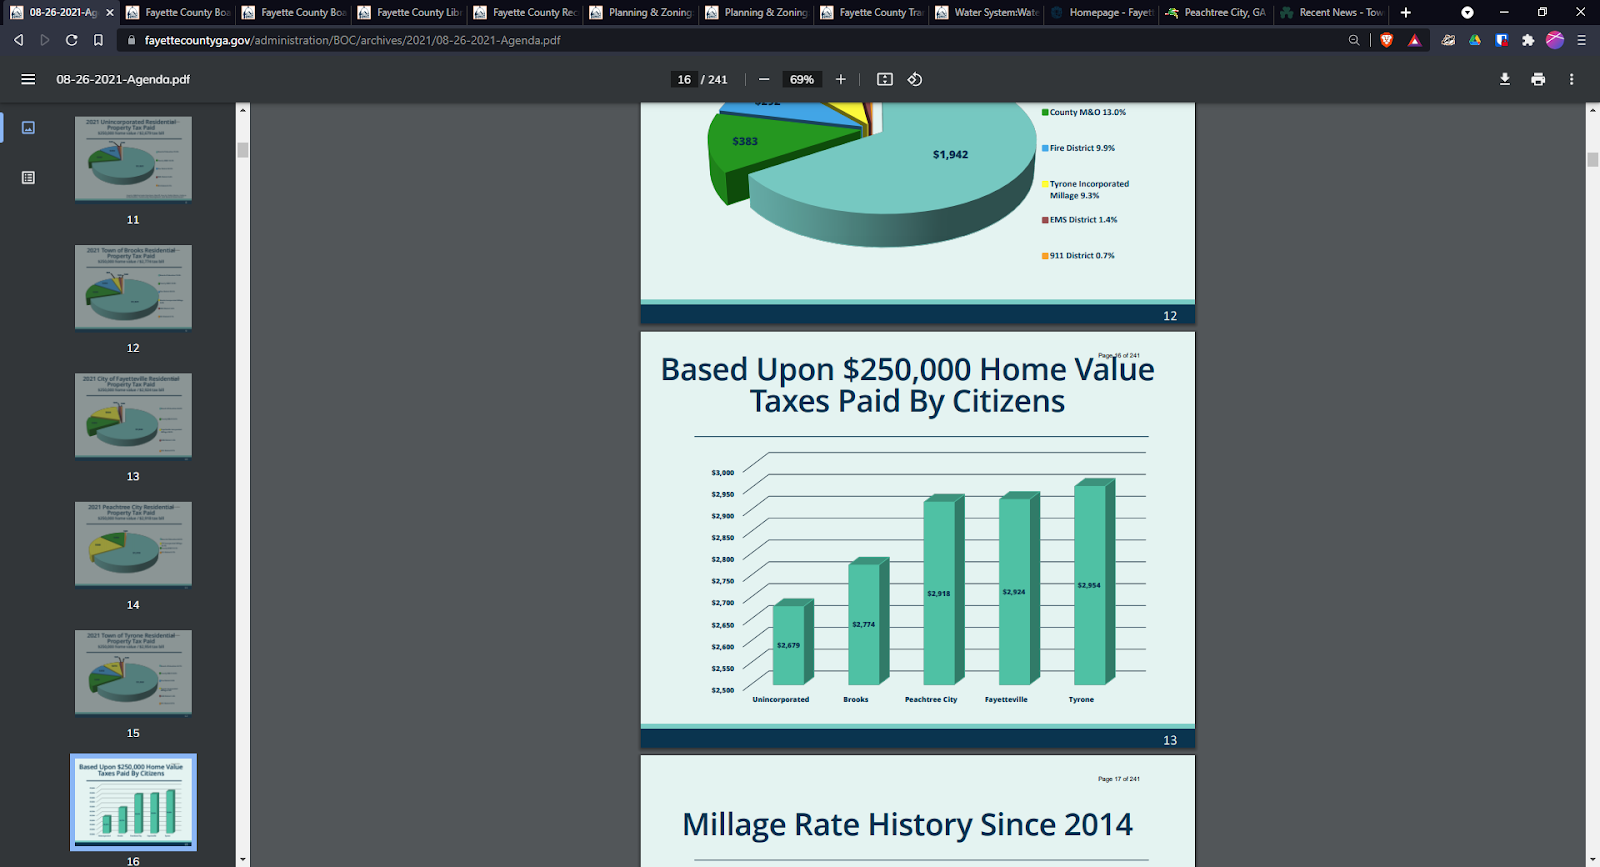Open page 11 thumbnail
The height and width of the screenshot is (867, 1600).
click(x=133, y=159)
